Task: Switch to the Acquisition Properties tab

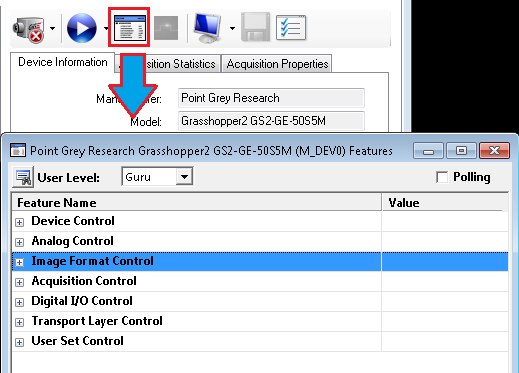Action: [x=277, y=64]
